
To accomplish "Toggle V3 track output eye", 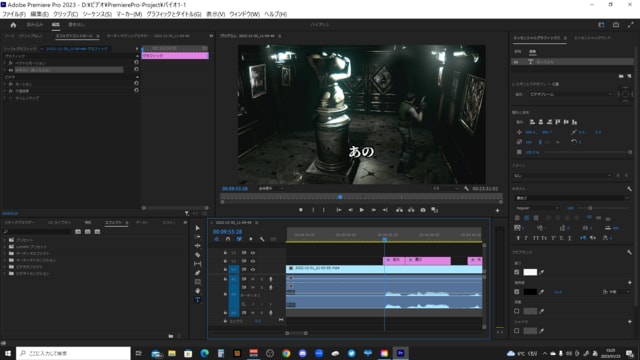I will coord(253,253).
